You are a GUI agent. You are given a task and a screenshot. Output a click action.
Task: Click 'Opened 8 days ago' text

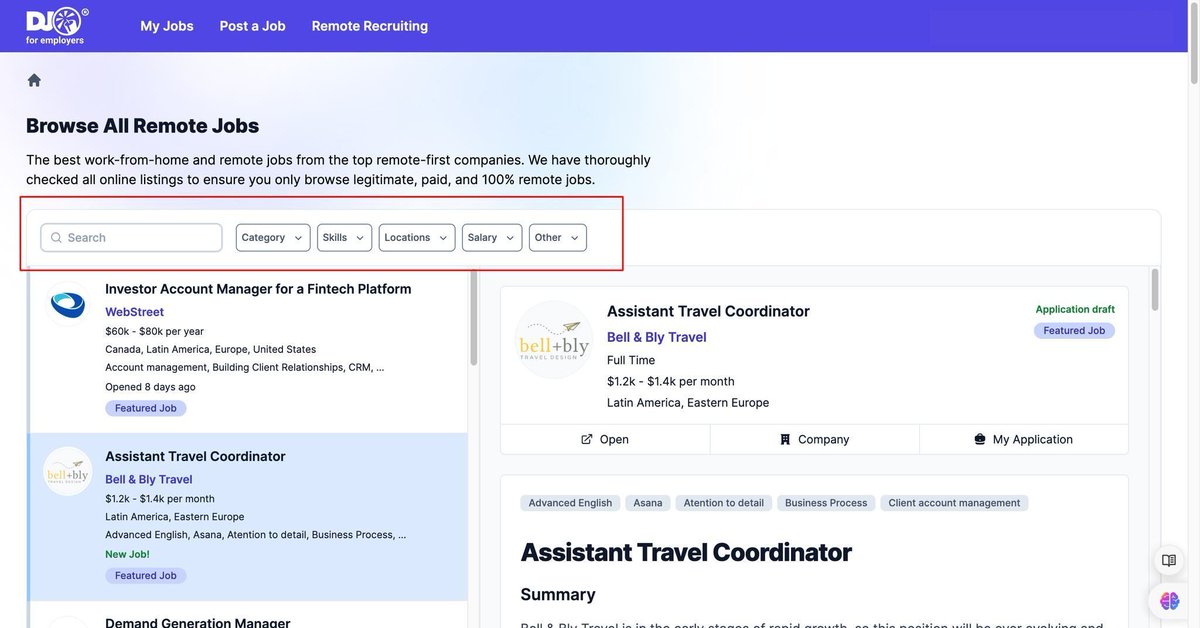(150, 387)
